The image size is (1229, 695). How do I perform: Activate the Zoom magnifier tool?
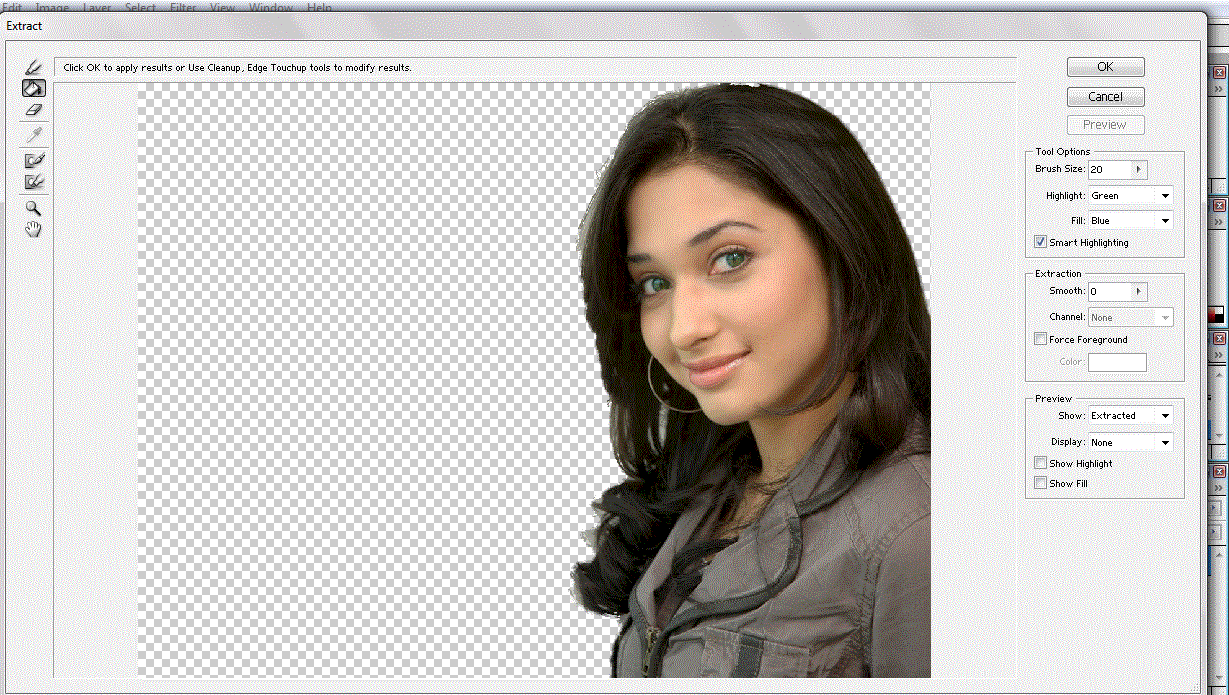(x=34, y=208)
